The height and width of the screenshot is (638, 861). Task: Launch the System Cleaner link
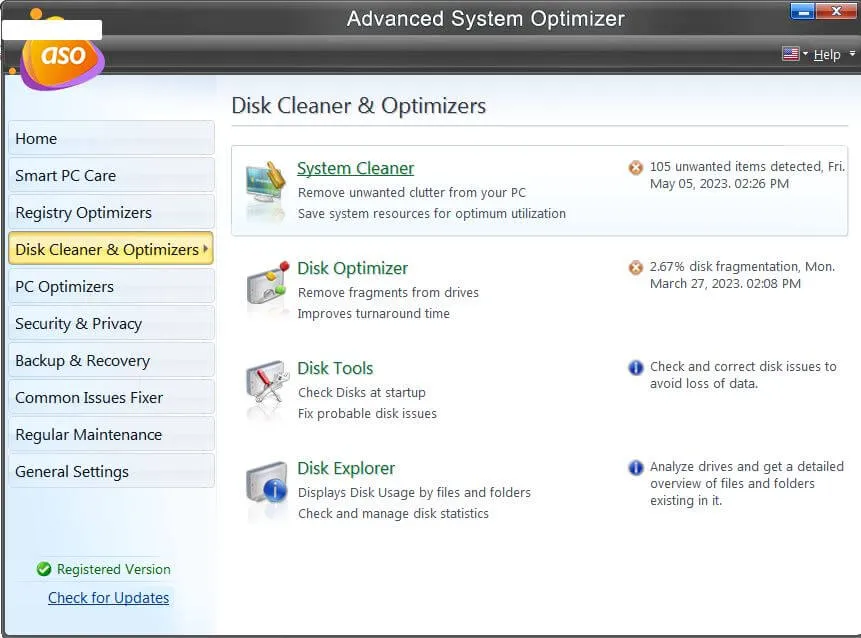(x=355, y=168)
